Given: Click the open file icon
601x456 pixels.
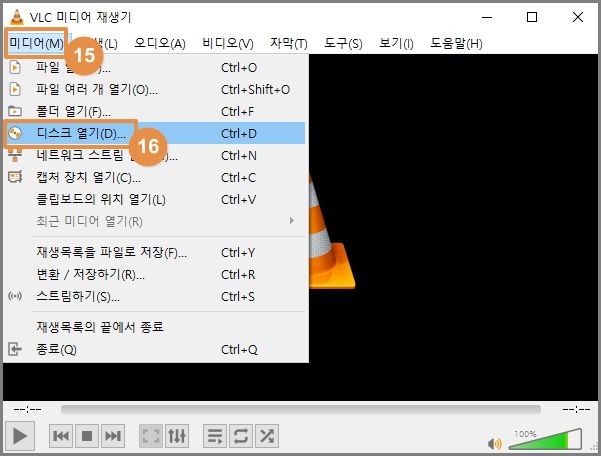Looking at the screenshot, I should coord(15,67).
